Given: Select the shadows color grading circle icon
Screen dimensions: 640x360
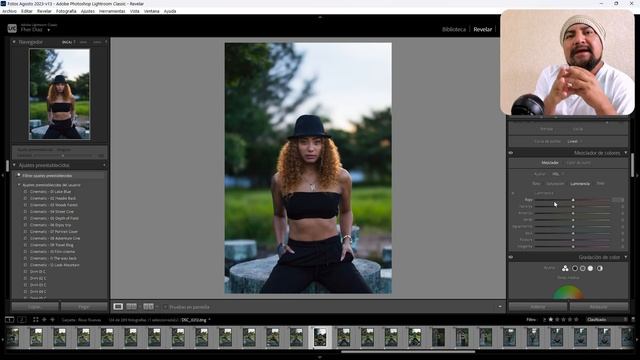Looking at the screenshot, I should (575, 268).
